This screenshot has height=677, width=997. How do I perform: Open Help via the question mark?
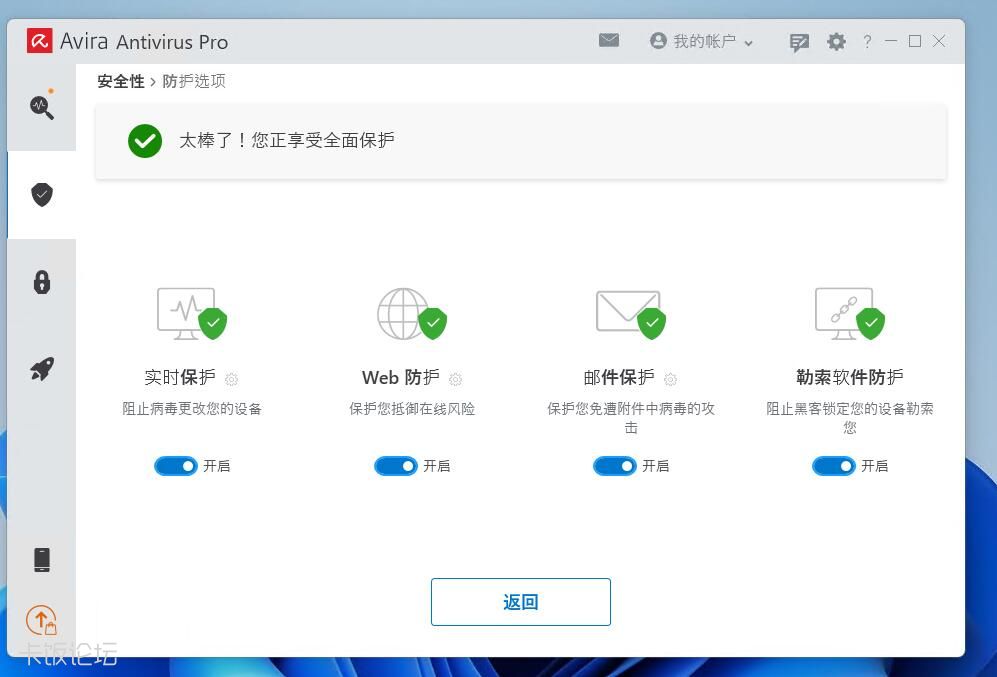(865, 41)
